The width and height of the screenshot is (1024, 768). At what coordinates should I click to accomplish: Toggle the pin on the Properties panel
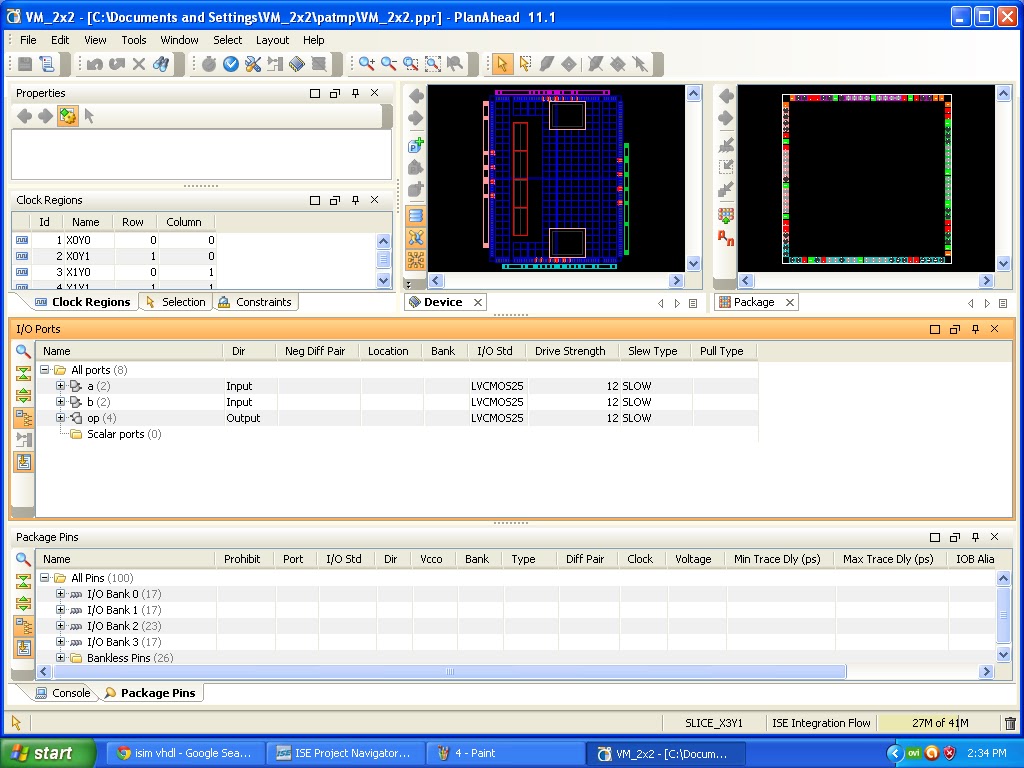(x=355, y=93)
